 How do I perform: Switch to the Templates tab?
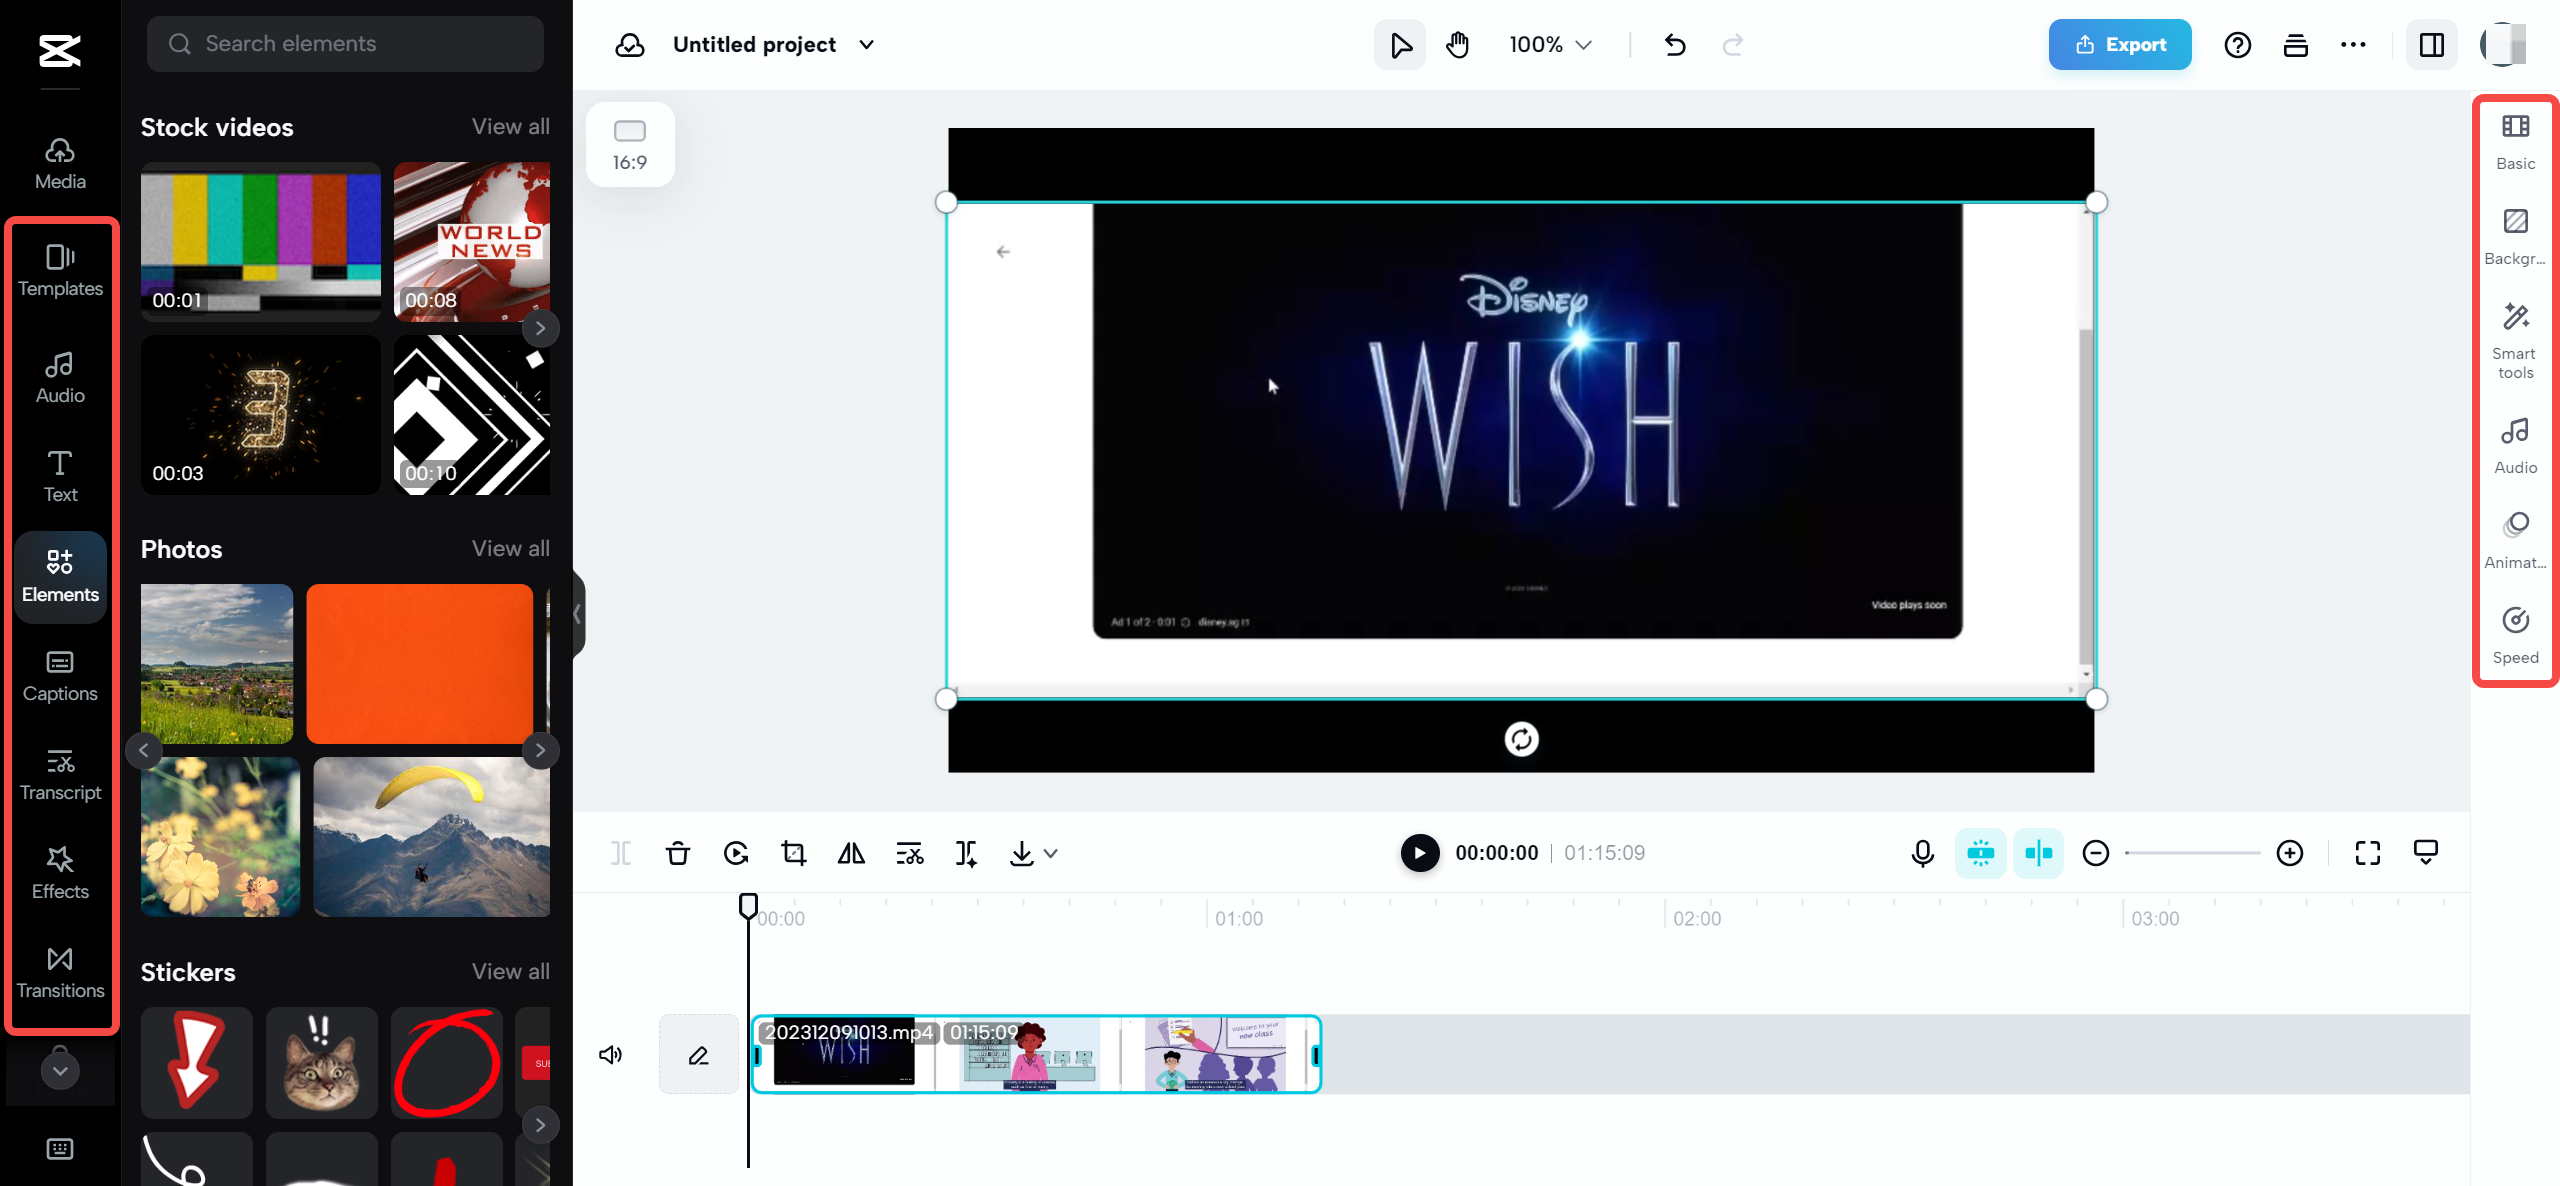coord(60,270)
